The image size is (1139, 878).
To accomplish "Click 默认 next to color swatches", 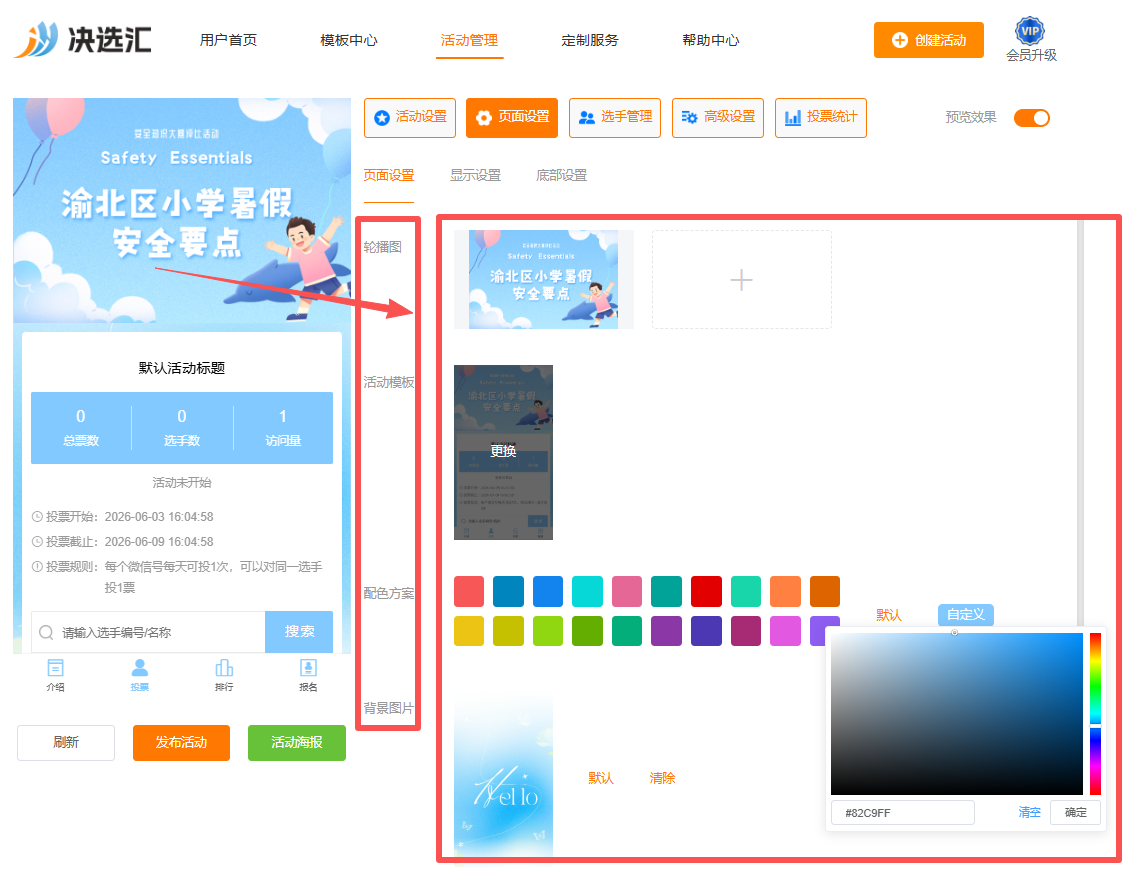I will tap(888, 615).
